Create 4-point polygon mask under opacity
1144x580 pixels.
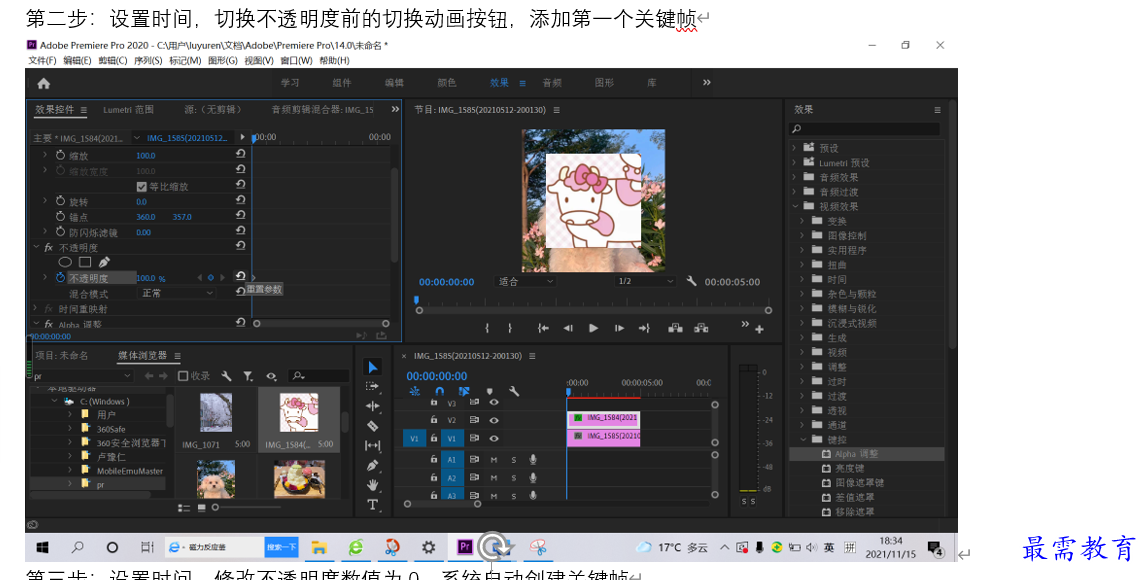coord(85,262)
